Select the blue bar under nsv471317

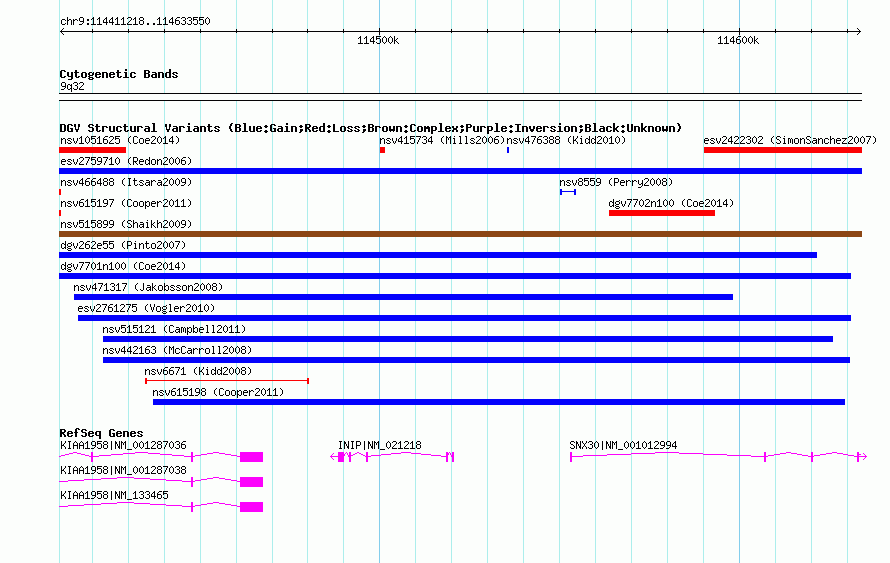404,297
